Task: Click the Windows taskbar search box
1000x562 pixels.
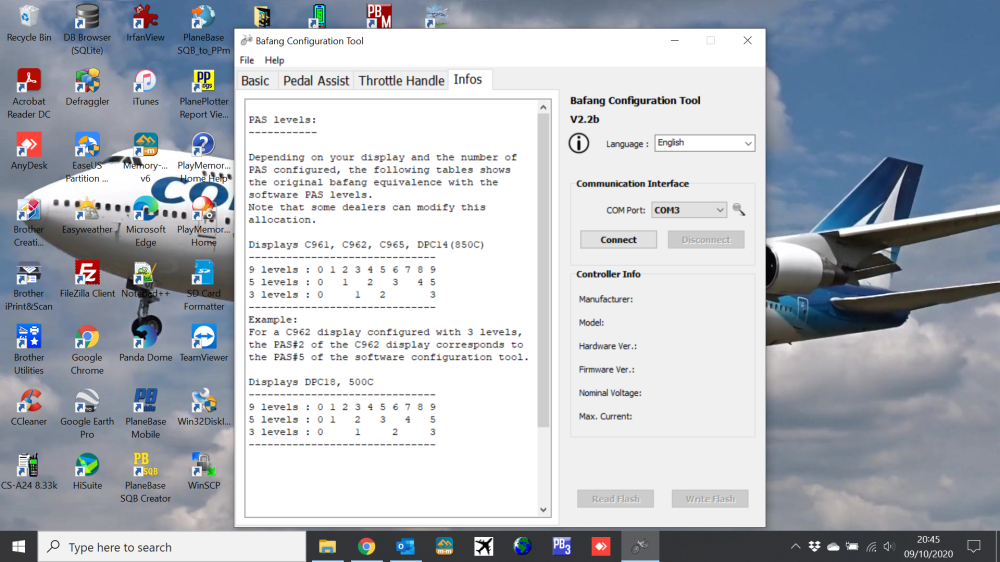Action: [x=172, y=547]
